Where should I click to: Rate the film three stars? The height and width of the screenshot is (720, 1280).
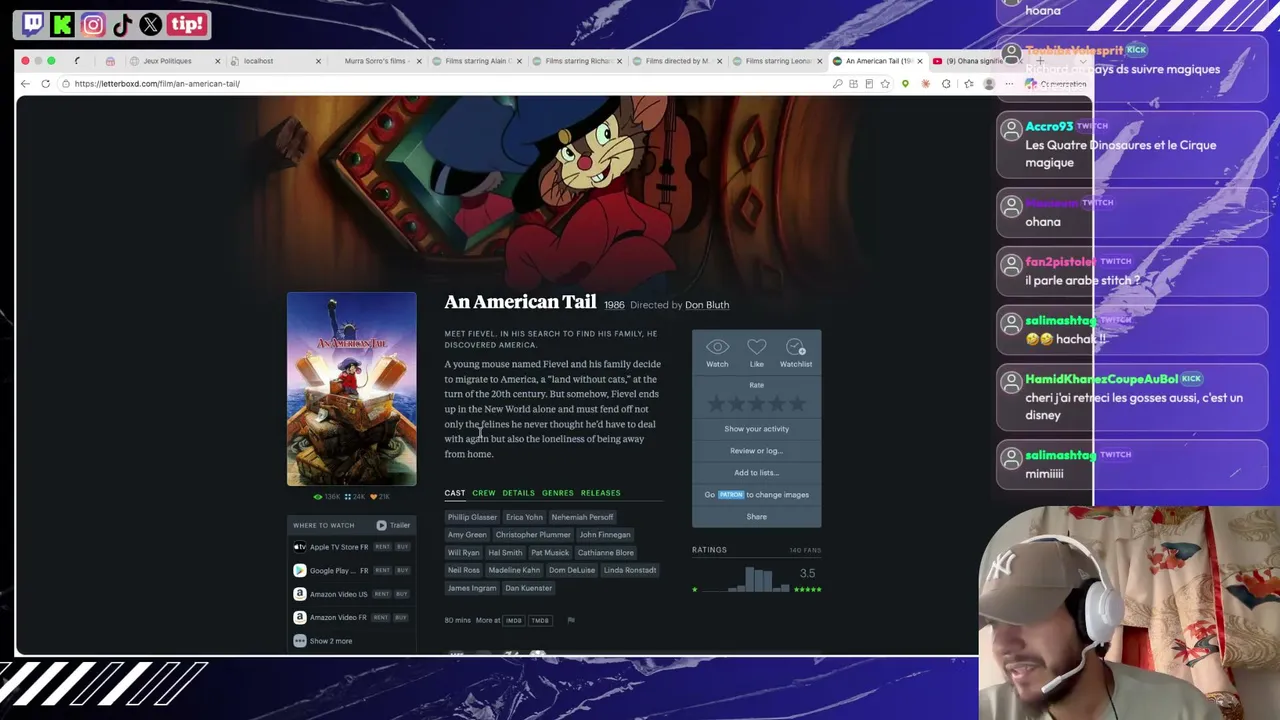point(756,404)
